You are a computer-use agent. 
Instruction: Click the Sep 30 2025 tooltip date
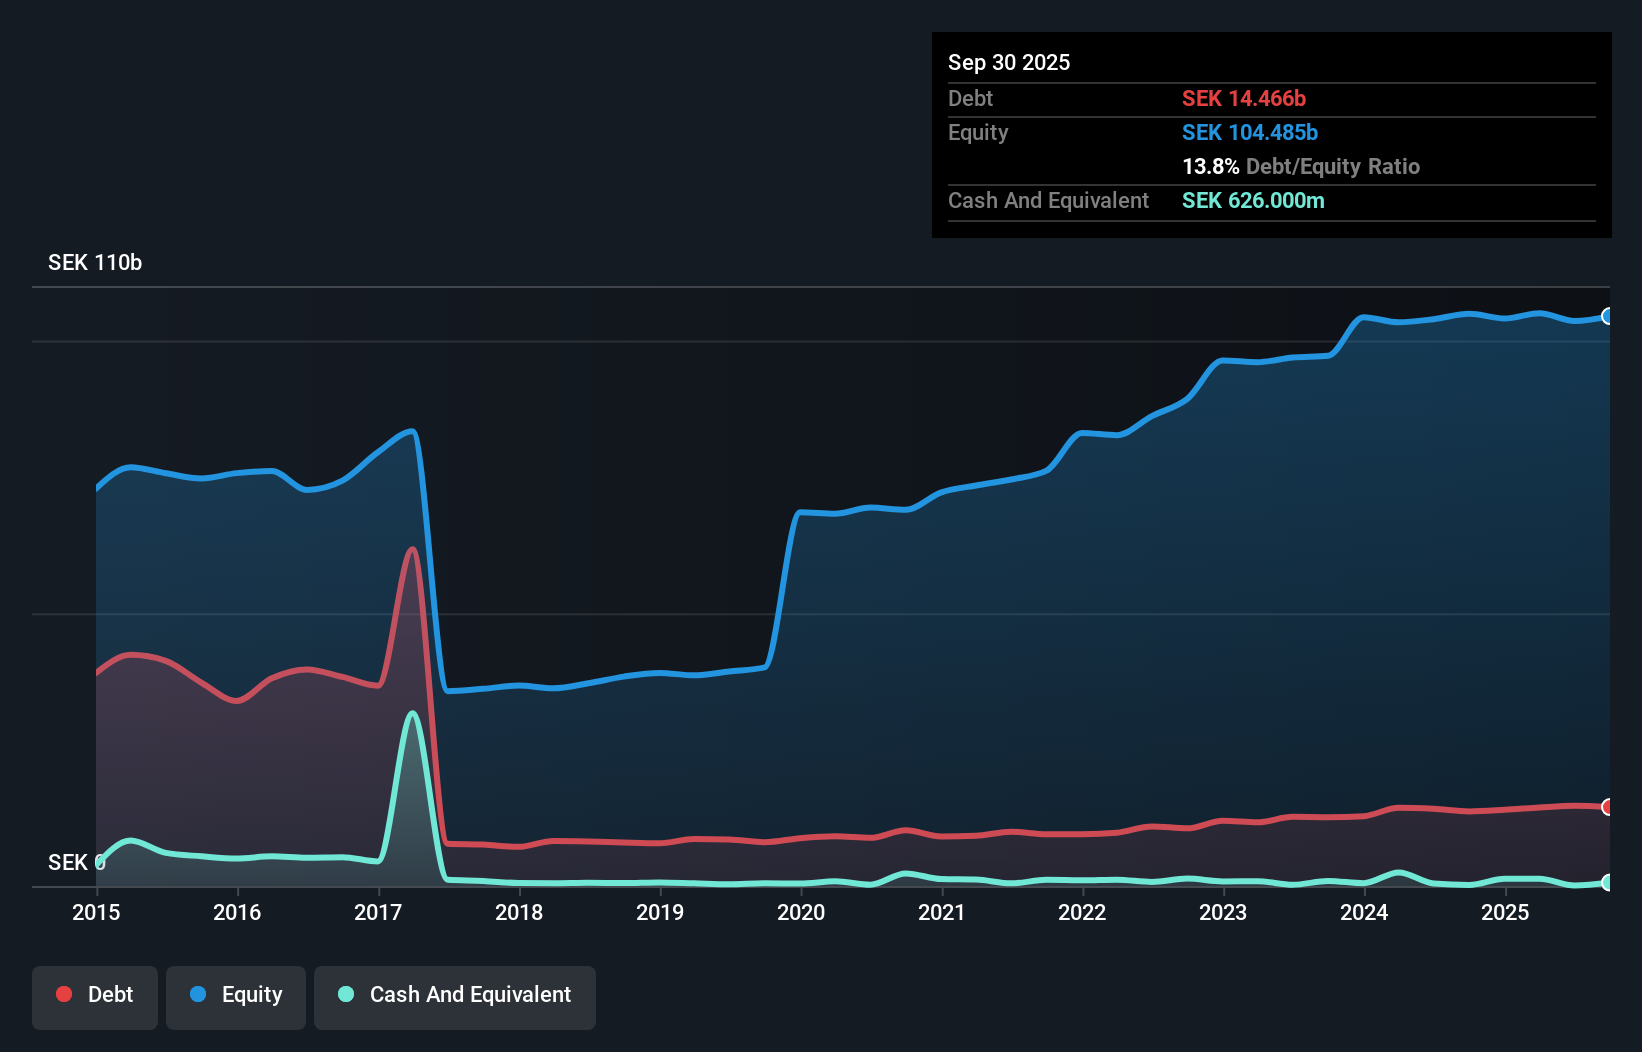[1009, 62]
